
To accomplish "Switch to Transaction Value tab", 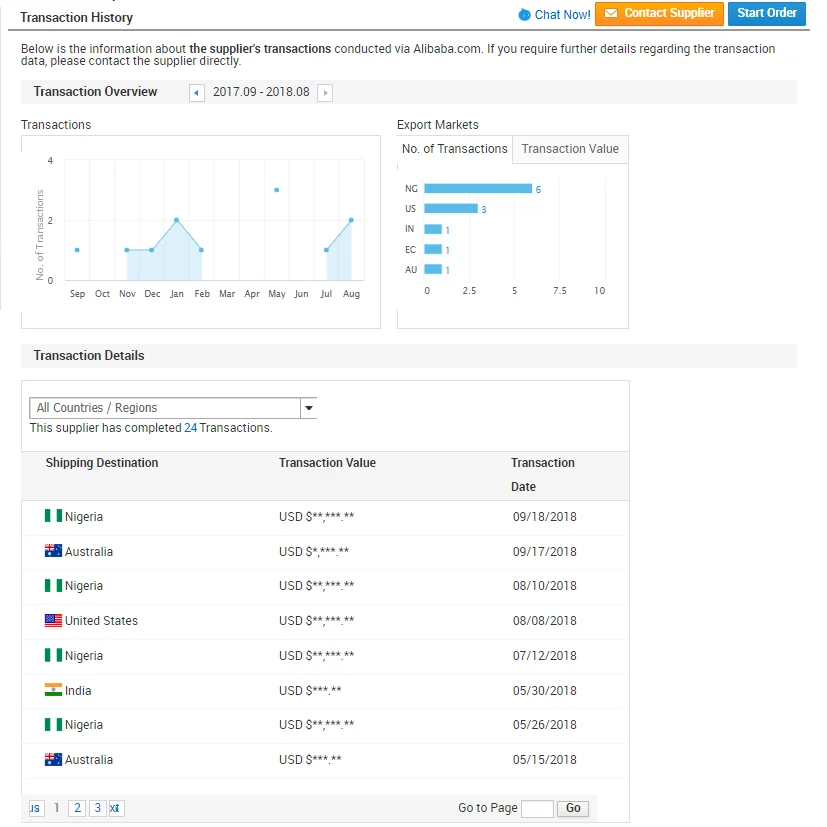I will pos(570,149).
